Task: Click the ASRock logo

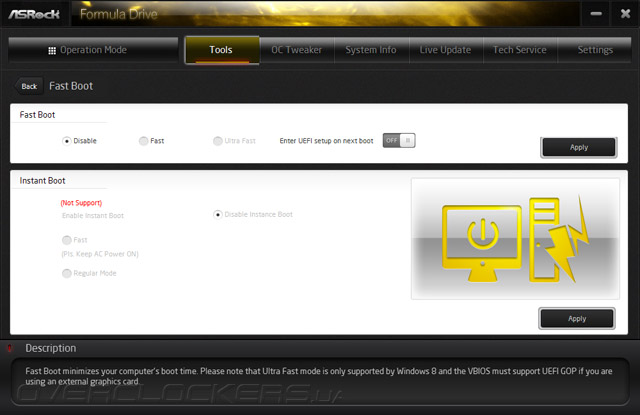Action: [x=34, y=14]
